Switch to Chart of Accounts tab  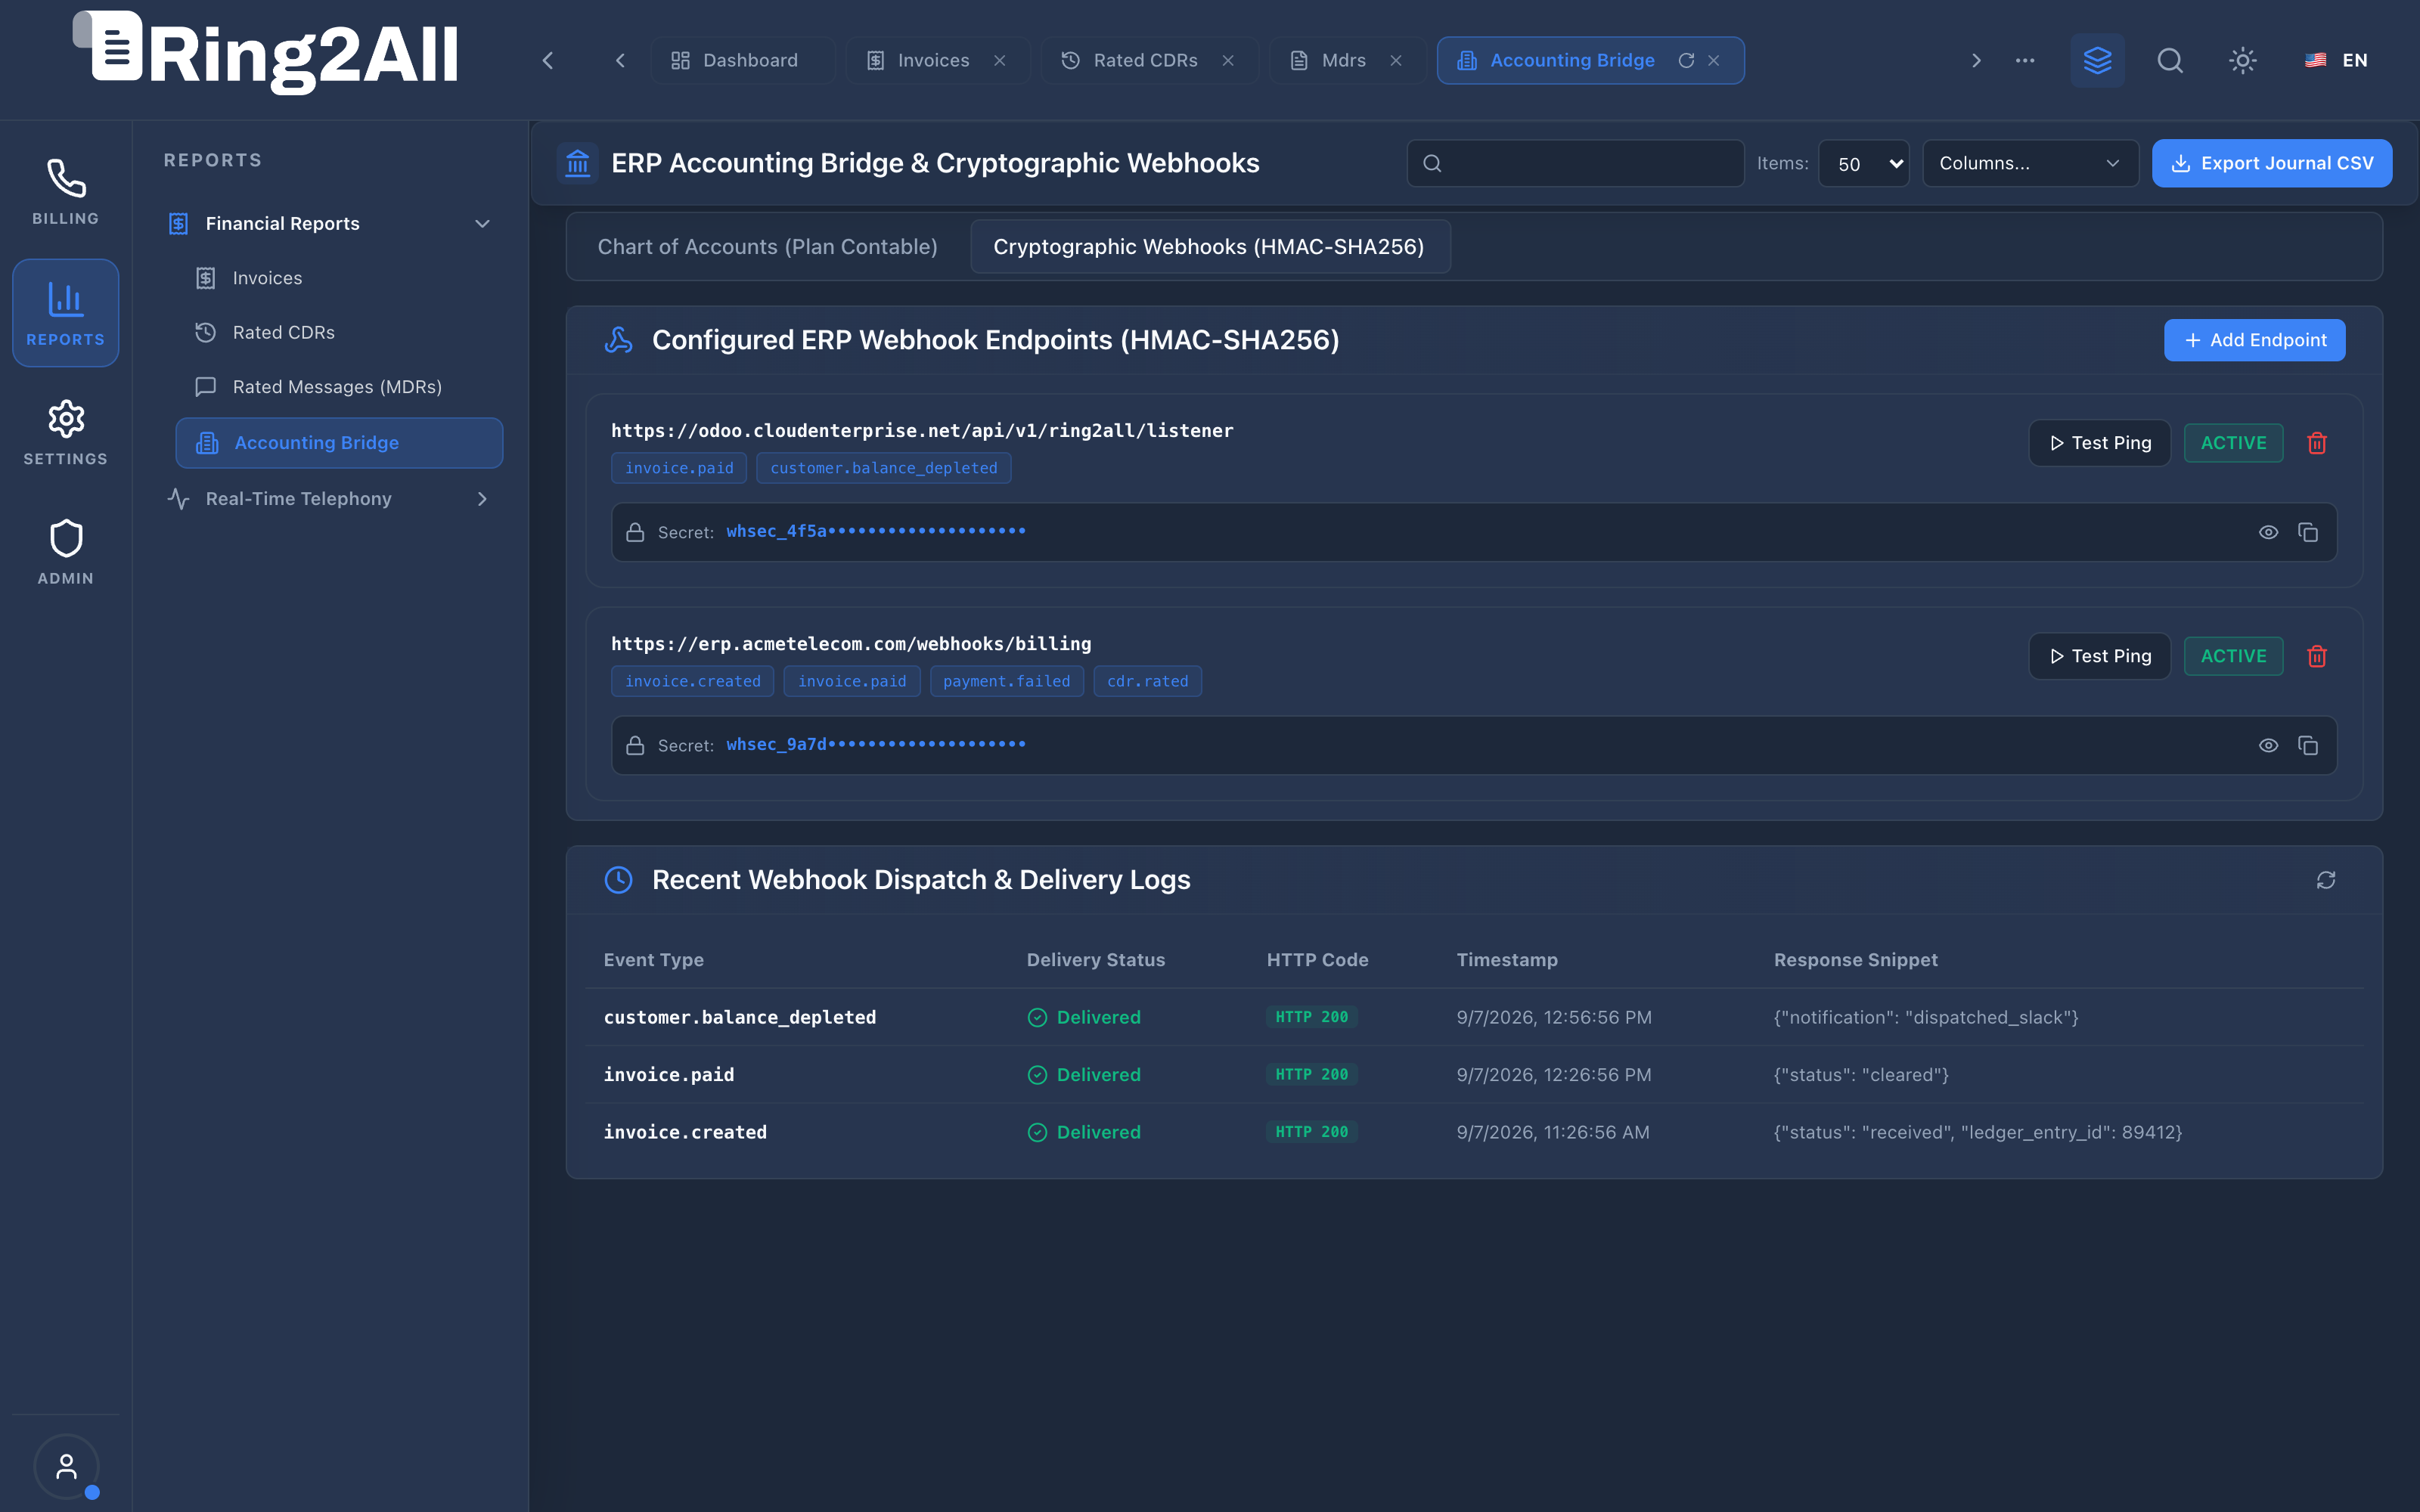click(x=767, y=246)
